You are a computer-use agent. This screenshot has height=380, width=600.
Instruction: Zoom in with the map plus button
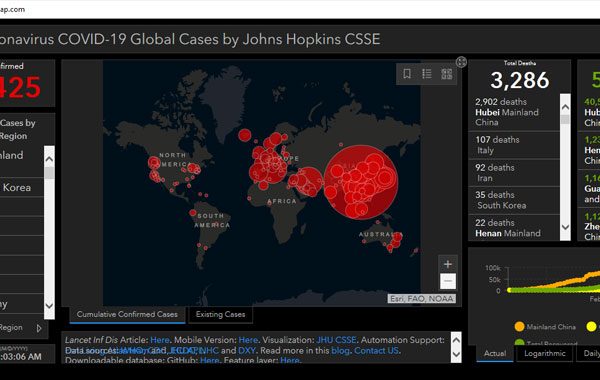pos(448,264)
